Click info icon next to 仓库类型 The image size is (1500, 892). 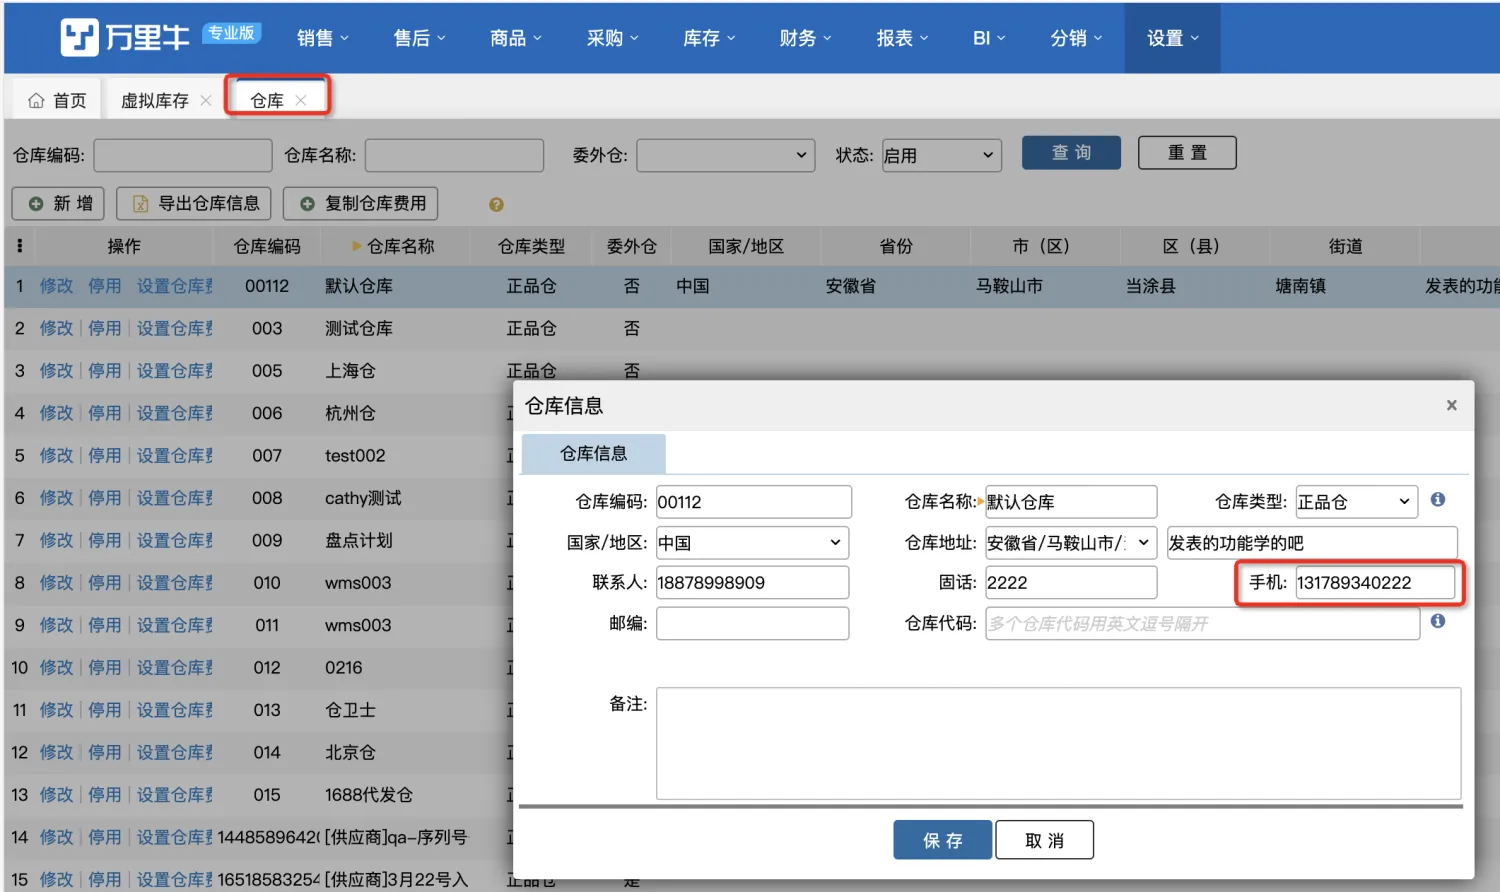coord(1438,499)
